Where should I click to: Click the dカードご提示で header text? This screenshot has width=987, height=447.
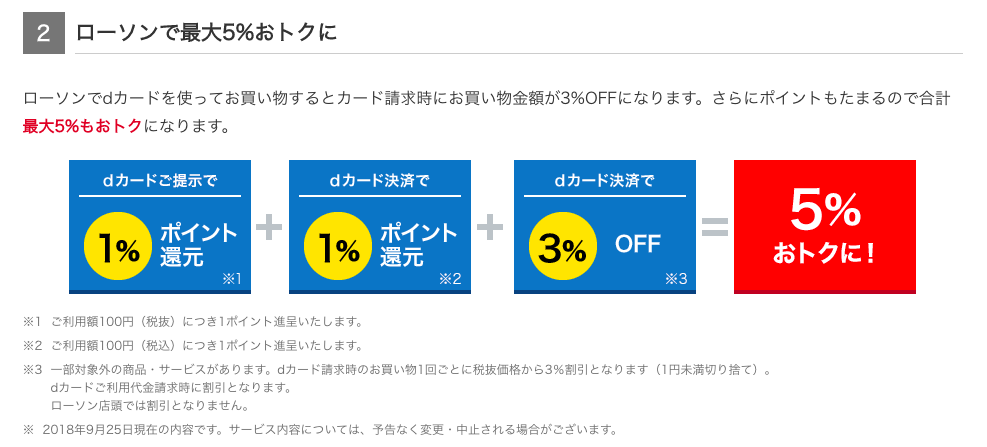(160, 181)
